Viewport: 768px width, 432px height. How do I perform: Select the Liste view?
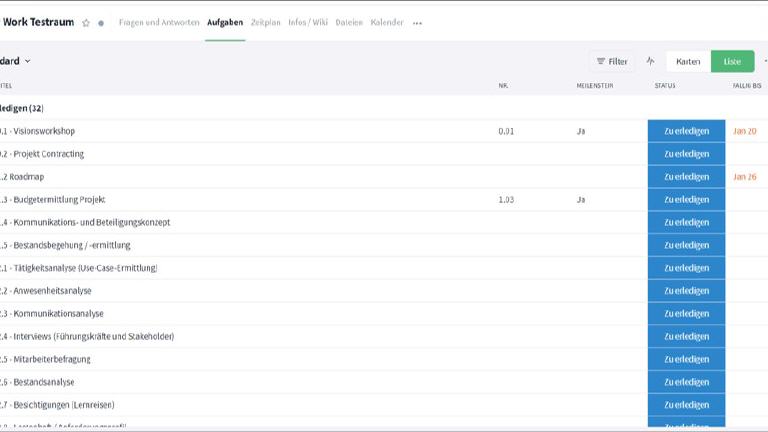[x=732, y=61]
